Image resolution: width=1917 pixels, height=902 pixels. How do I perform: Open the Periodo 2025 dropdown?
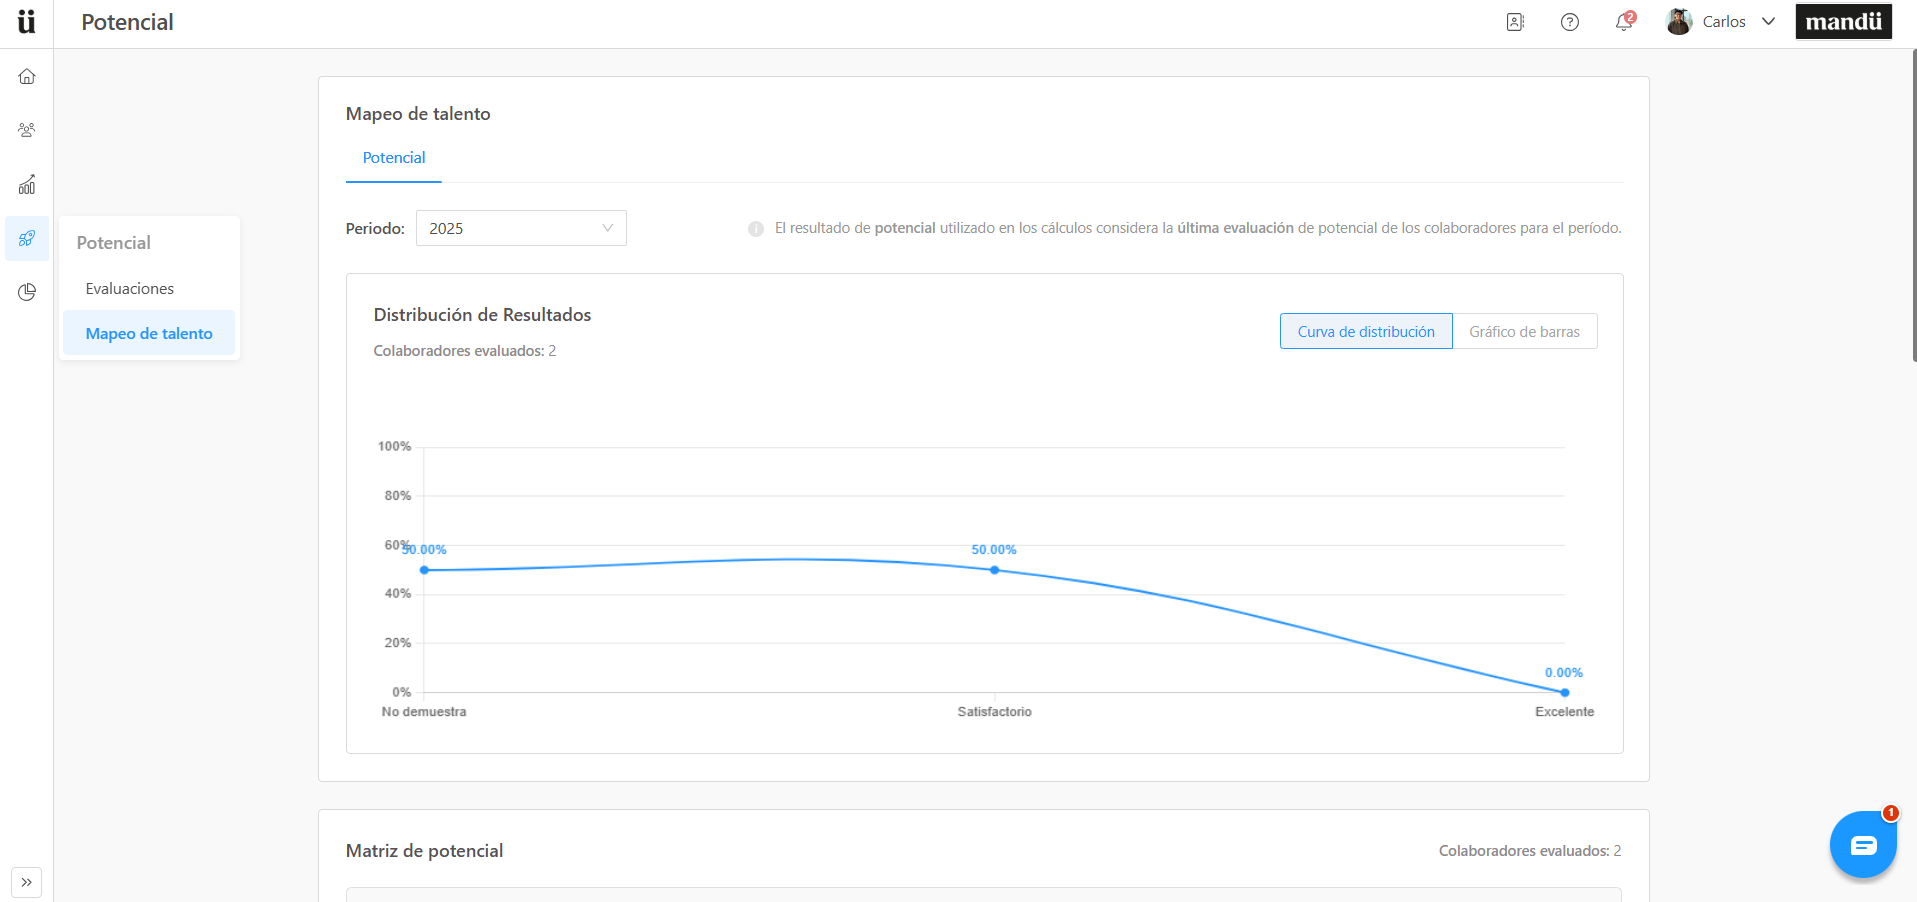(521, 228)
